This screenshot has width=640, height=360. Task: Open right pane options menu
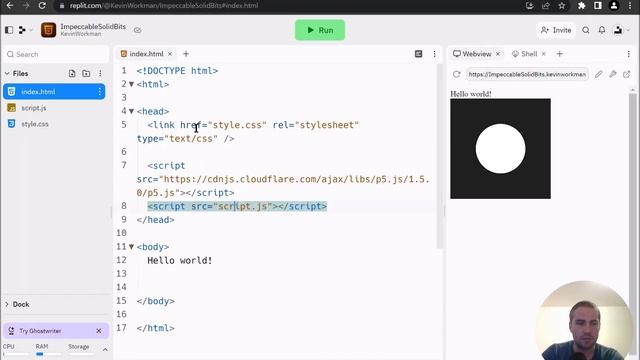click(x=629, y=54)
